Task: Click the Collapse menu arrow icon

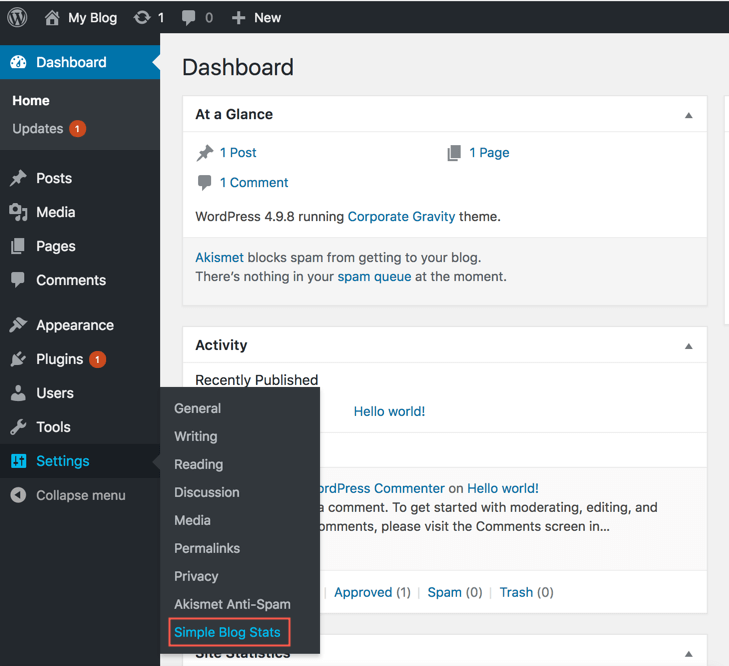Action: pyautogui.click(x=18, y=495)
